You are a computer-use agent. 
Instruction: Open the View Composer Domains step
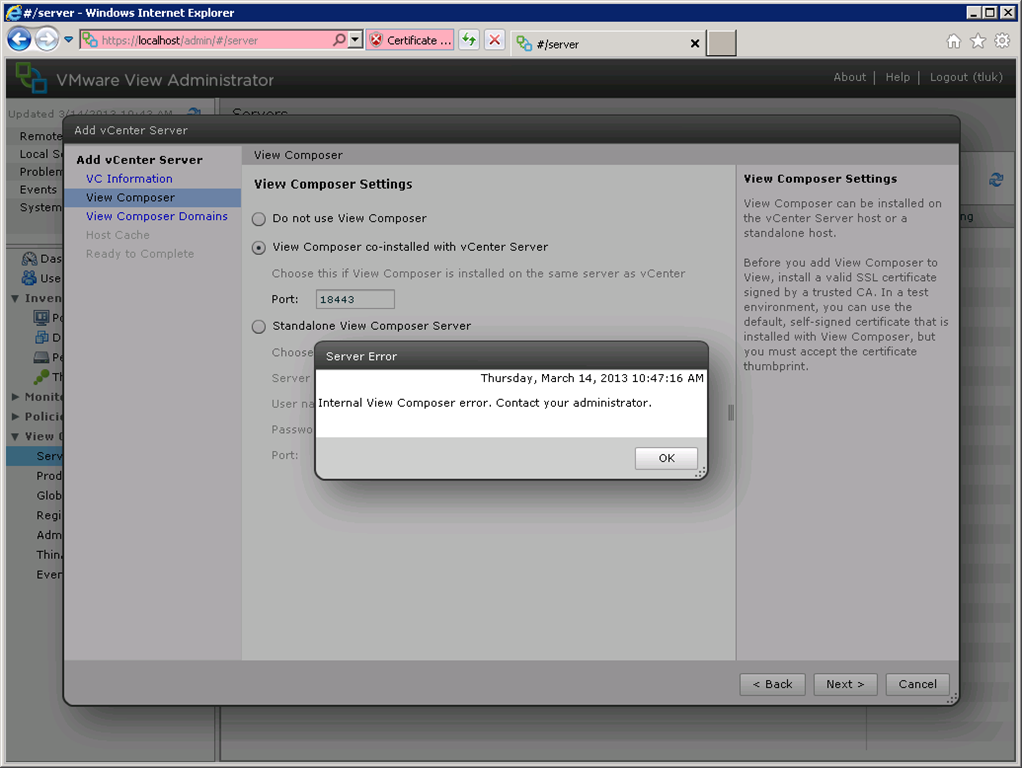click(x=156, y=216)
